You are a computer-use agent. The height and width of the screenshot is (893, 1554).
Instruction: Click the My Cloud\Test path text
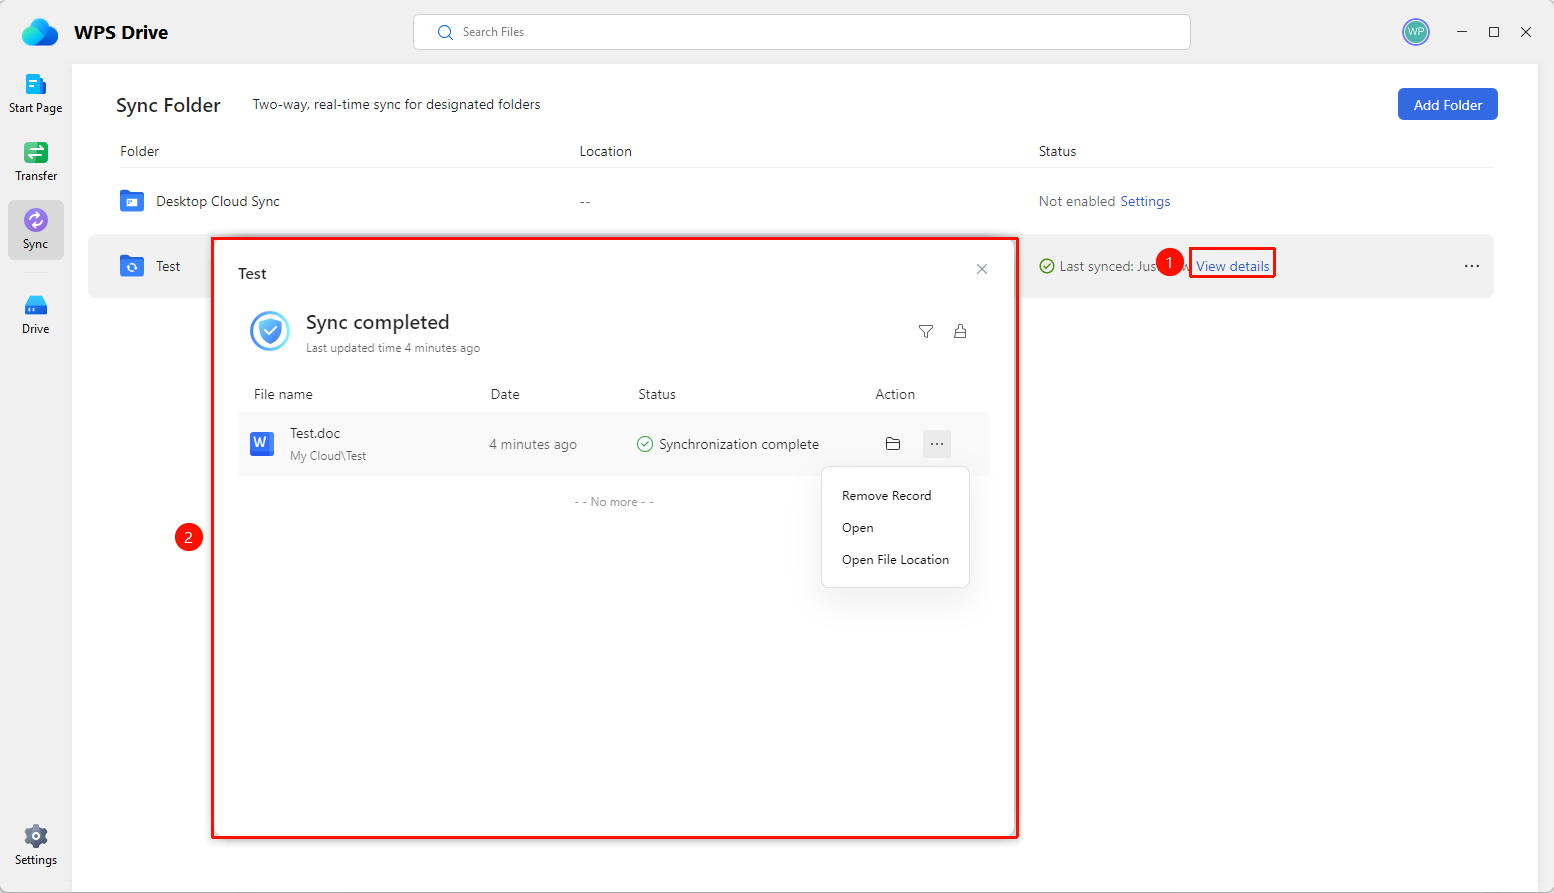coord(328,456)
